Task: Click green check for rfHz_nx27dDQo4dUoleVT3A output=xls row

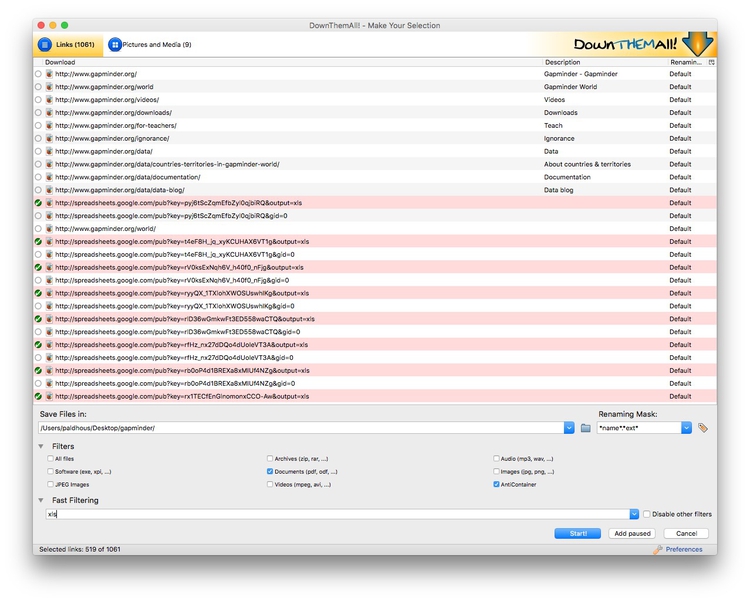Action: point(38,345)
